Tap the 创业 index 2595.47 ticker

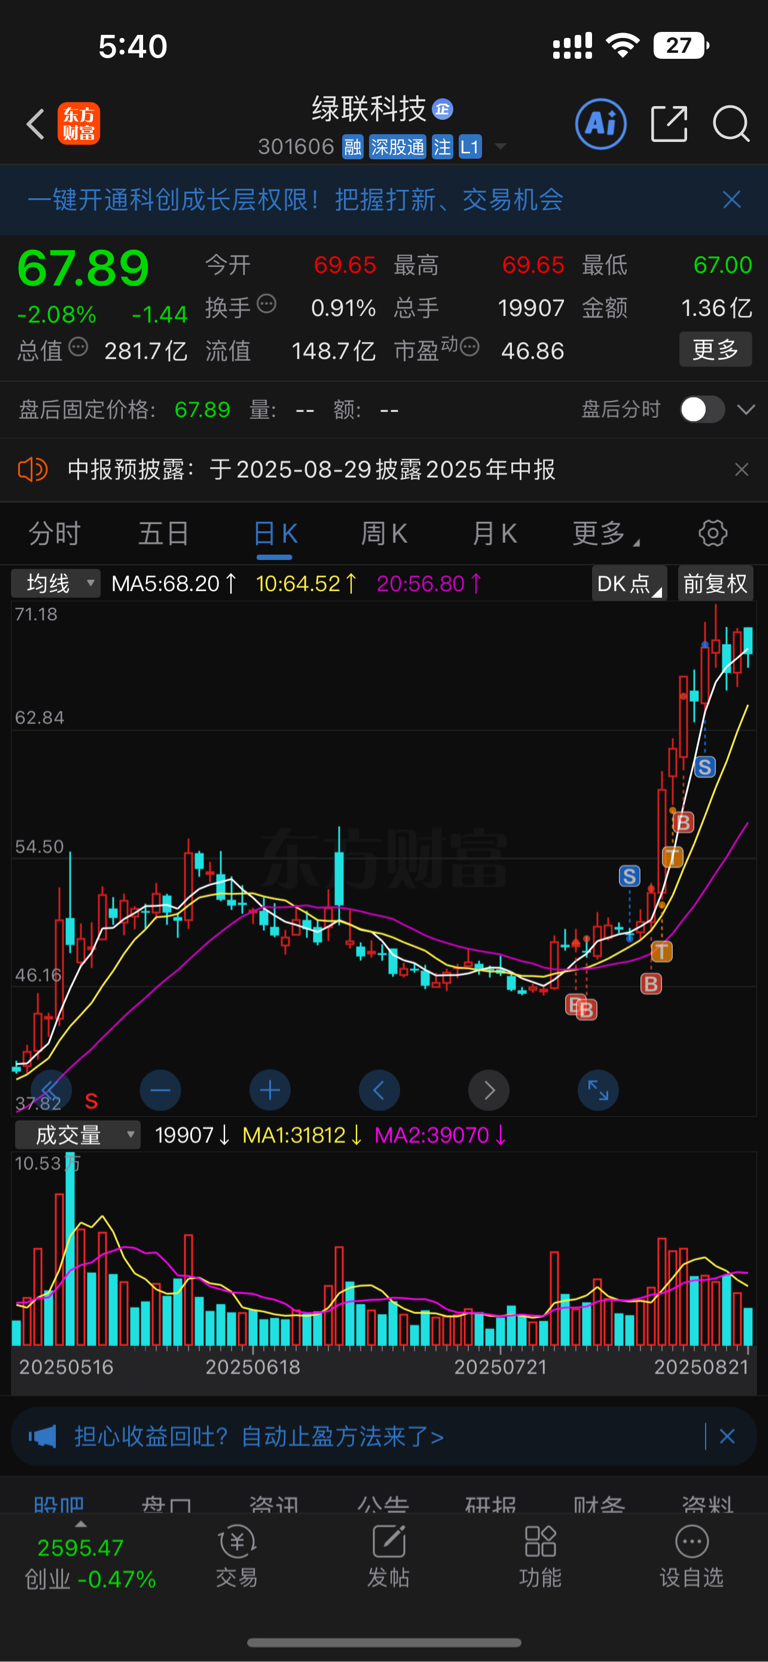(90, 1563)
